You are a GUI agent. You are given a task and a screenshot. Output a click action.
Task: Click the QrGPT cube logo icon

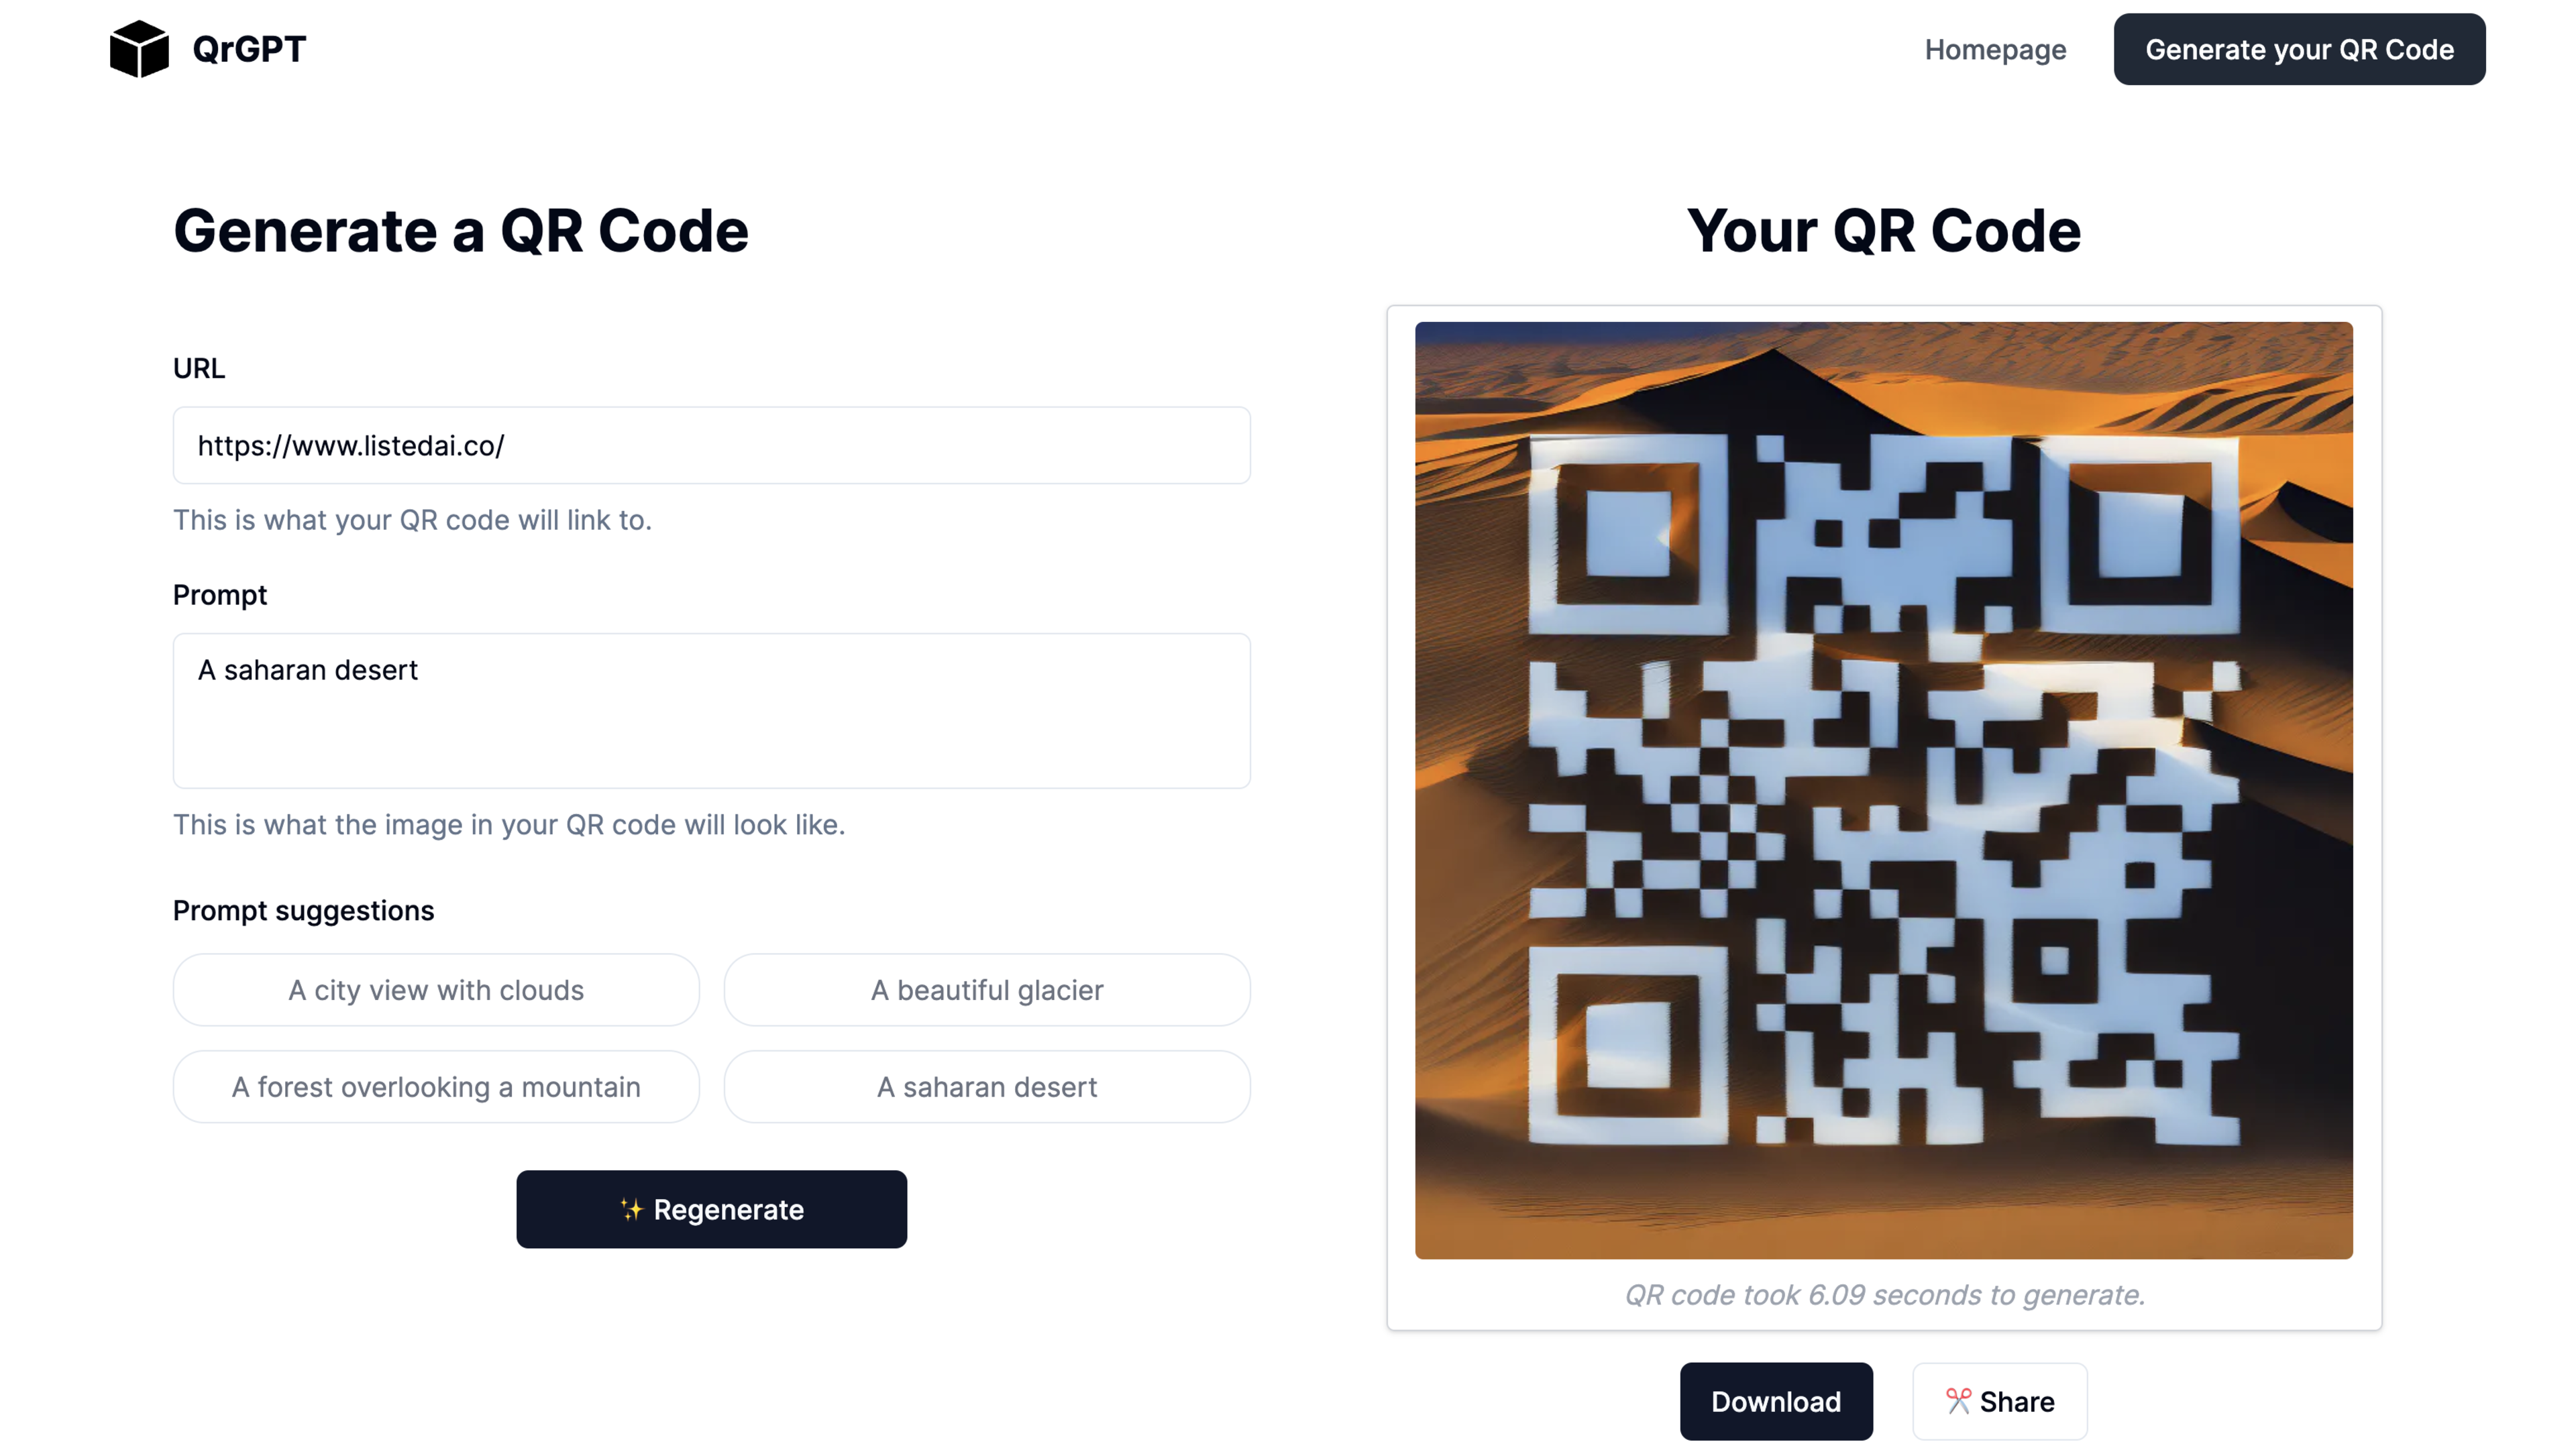click(x=138, y=48)
